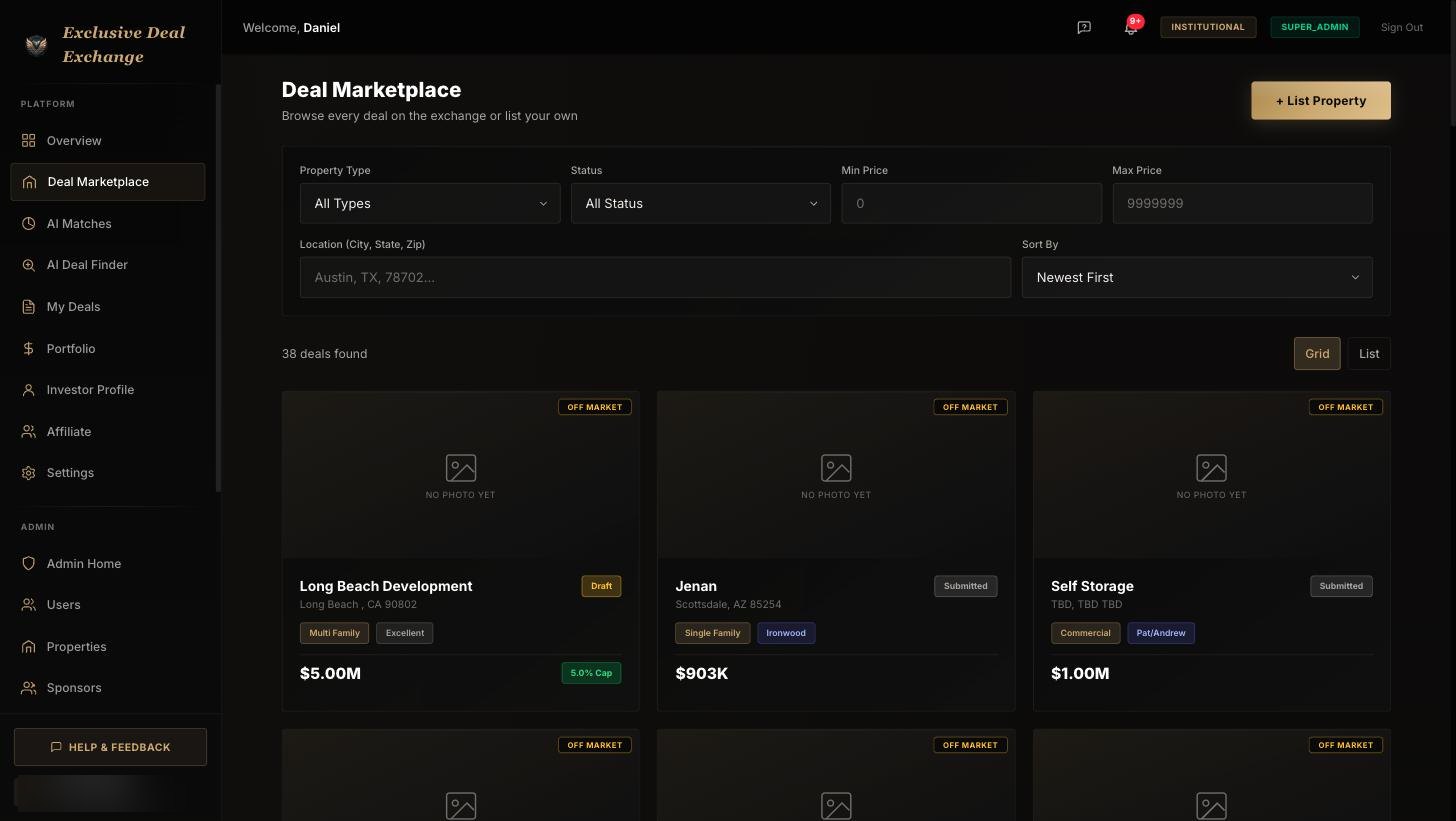The image size is (1456, 821).
Task: Open the Overview grid icon
Action: coord(28,140)
